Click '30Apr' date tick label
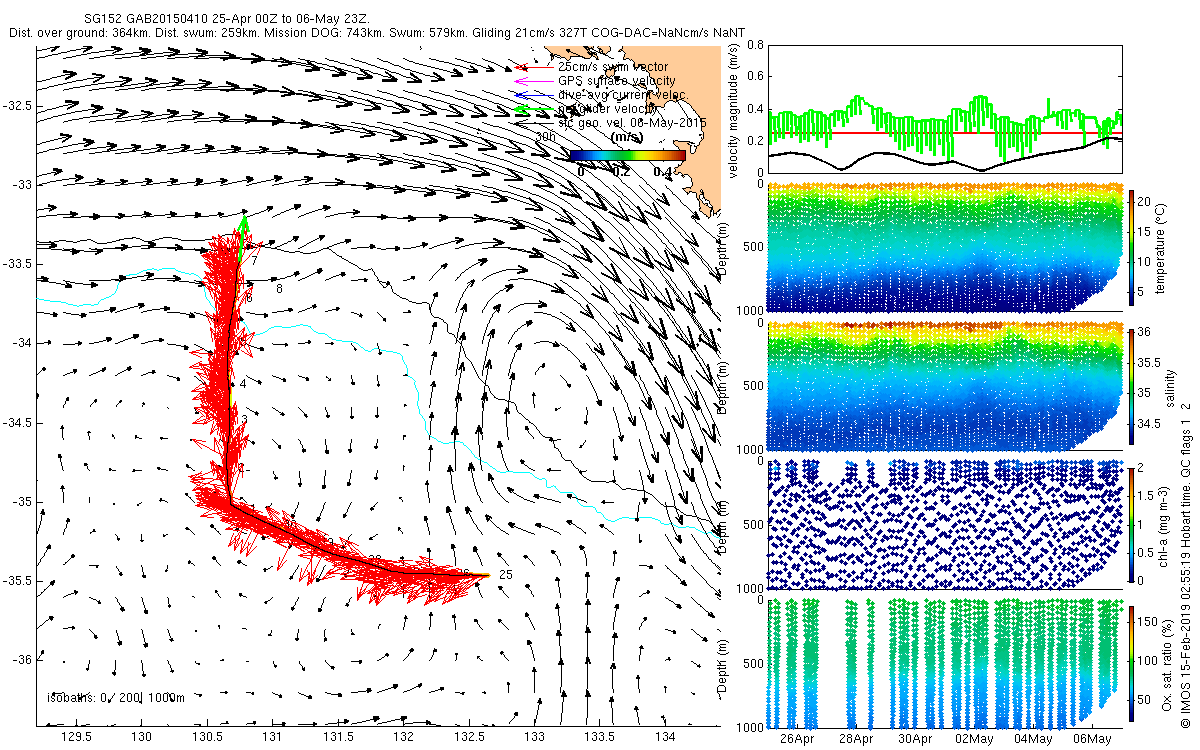This screenshot has width=1200, height=750. click(915, 739)
